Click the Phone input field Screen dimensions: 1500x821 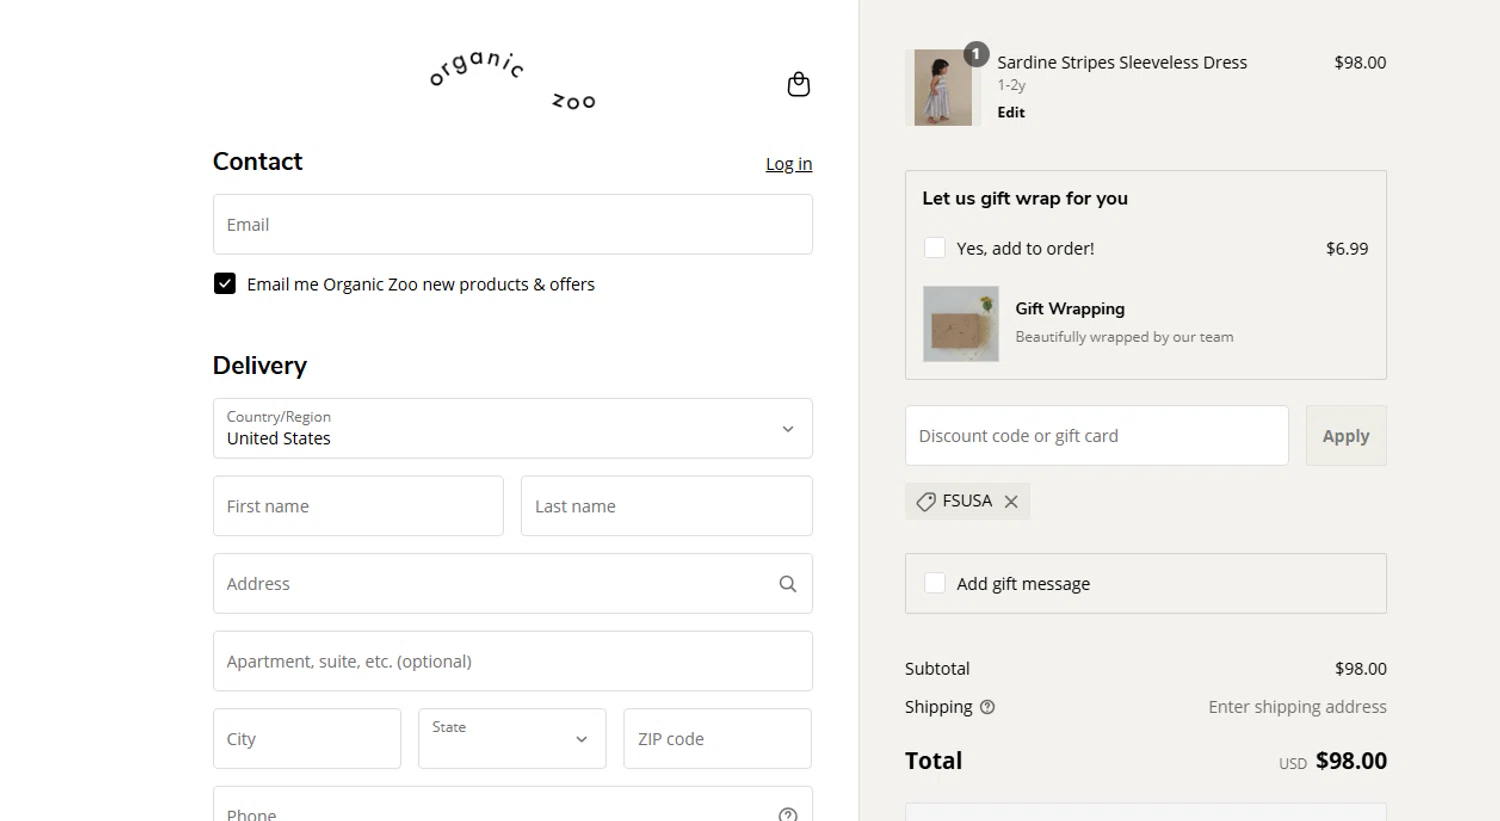[513, 806]
